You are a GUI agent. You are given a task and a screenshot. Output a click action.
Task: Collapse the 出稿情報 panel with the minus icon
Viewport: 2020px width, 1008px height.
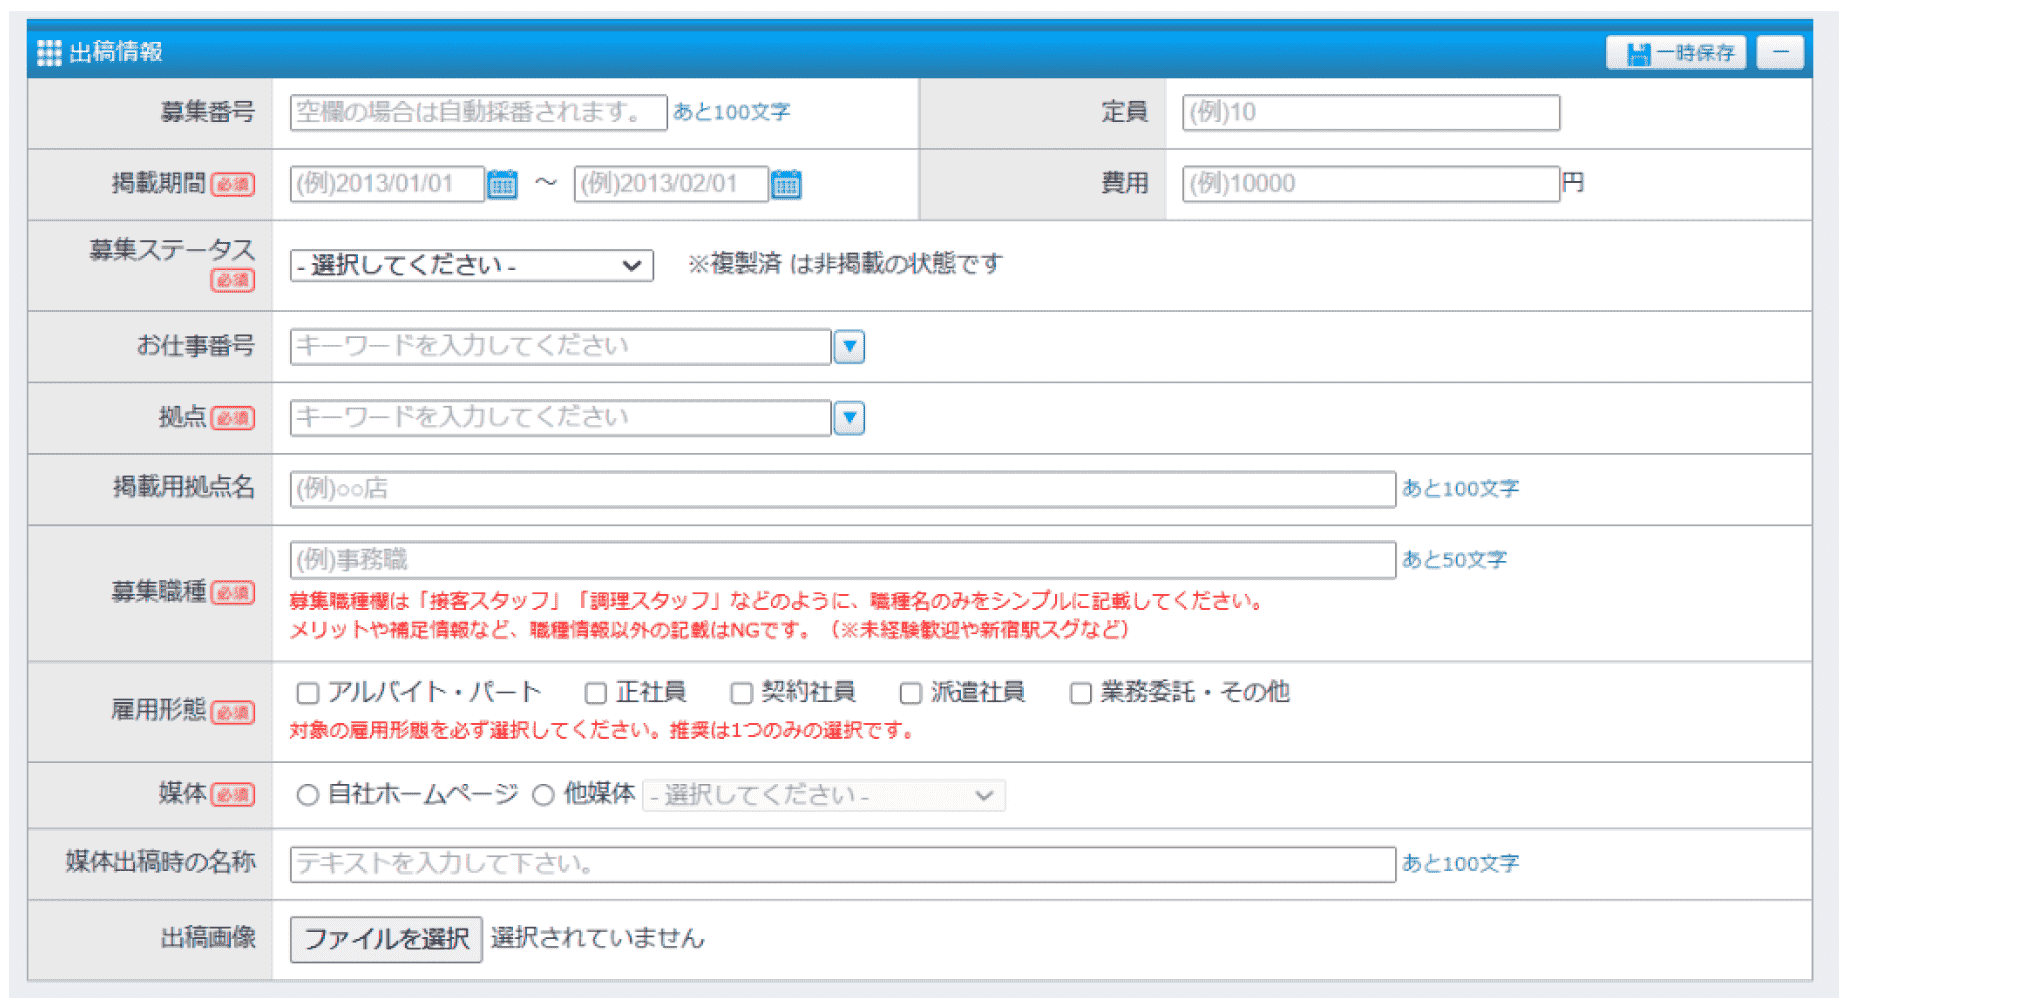pyautogui.click(x=1780, y=53)
